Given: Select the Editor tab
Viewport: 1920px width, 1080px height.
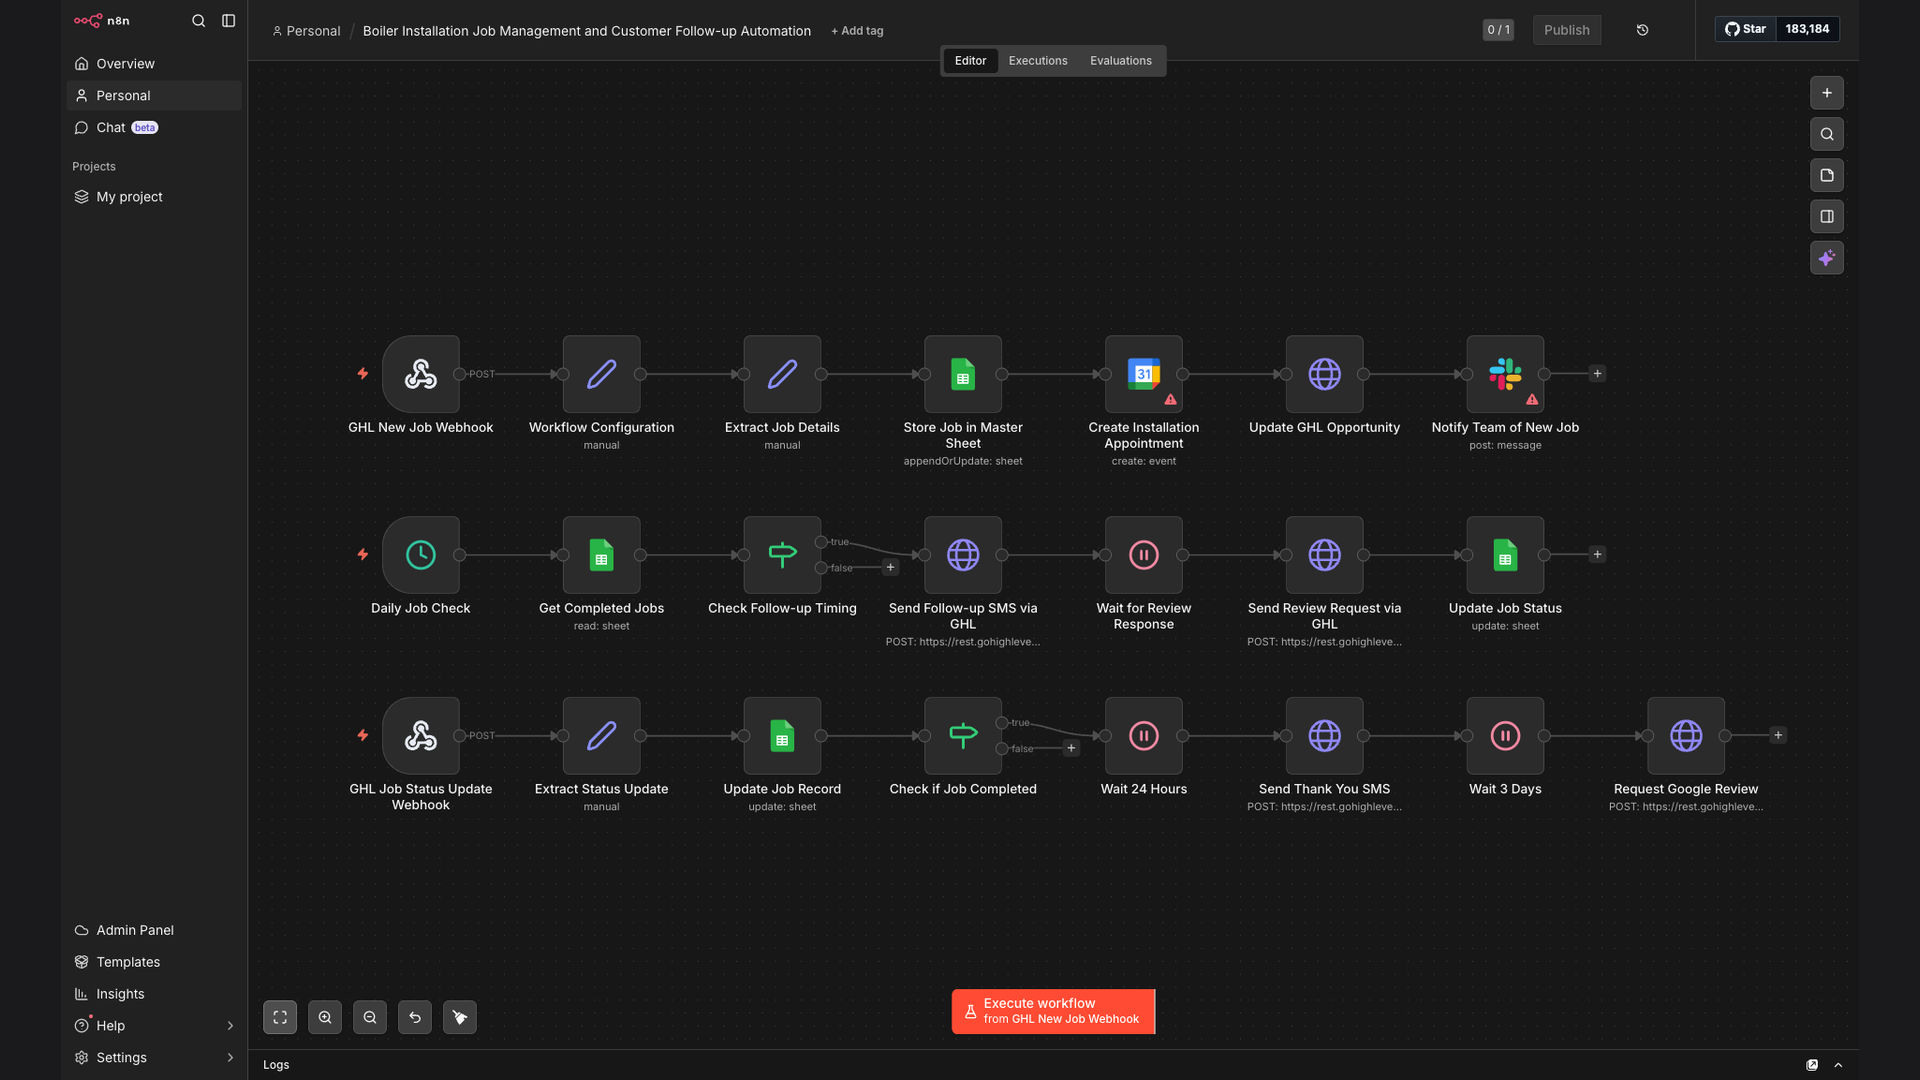Looking at the screenshot, I should pos(970,61).
